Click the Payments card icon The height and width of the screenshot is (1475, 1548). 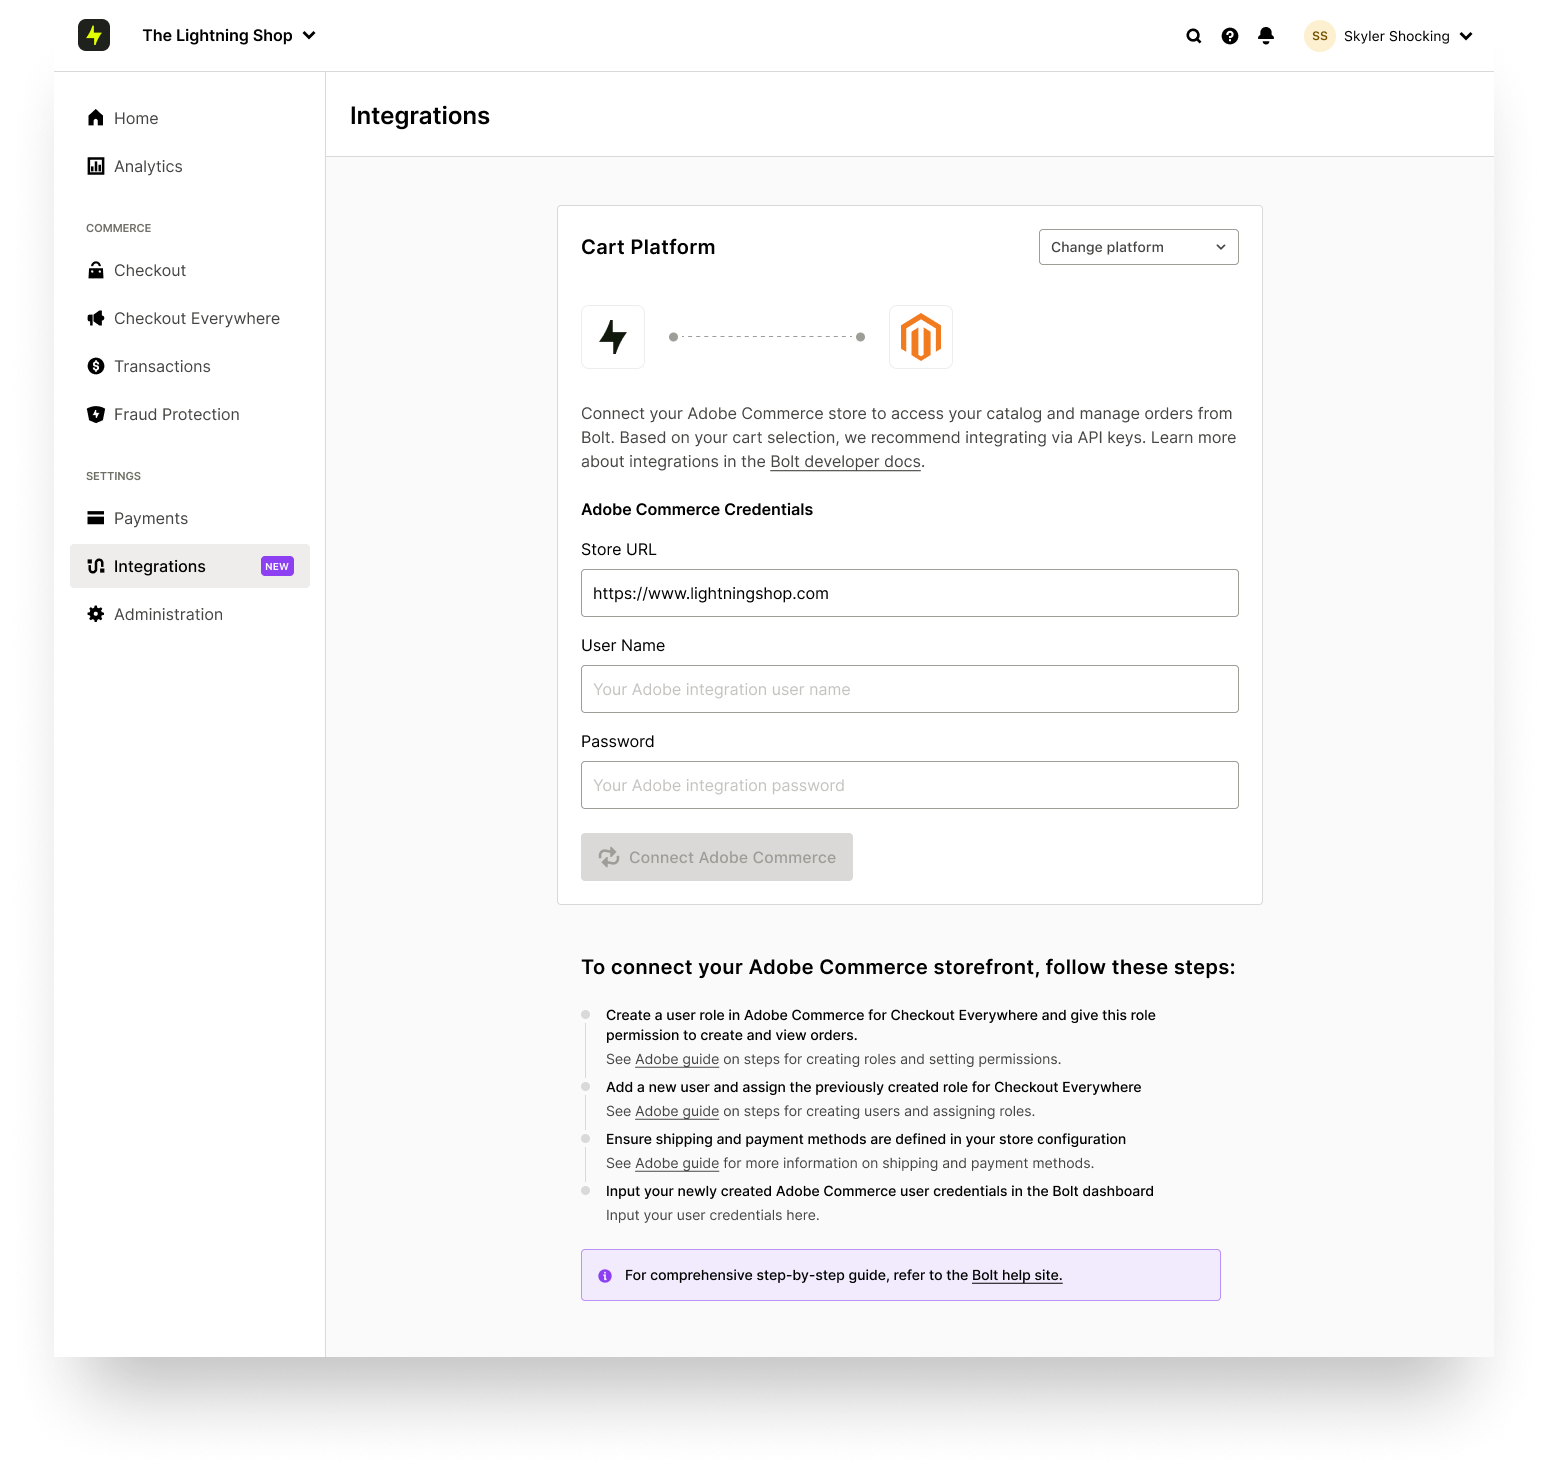coord(96,518)
